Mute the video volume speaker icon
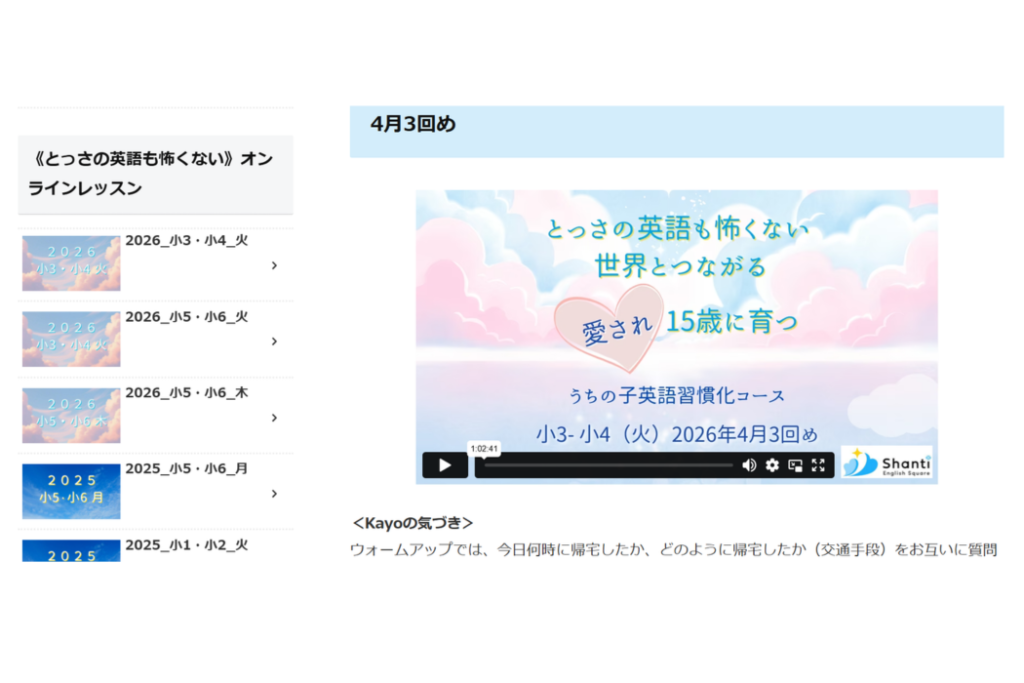This screenshot has width=1024, height=683. pyautogui.click(x=749, y=465)
